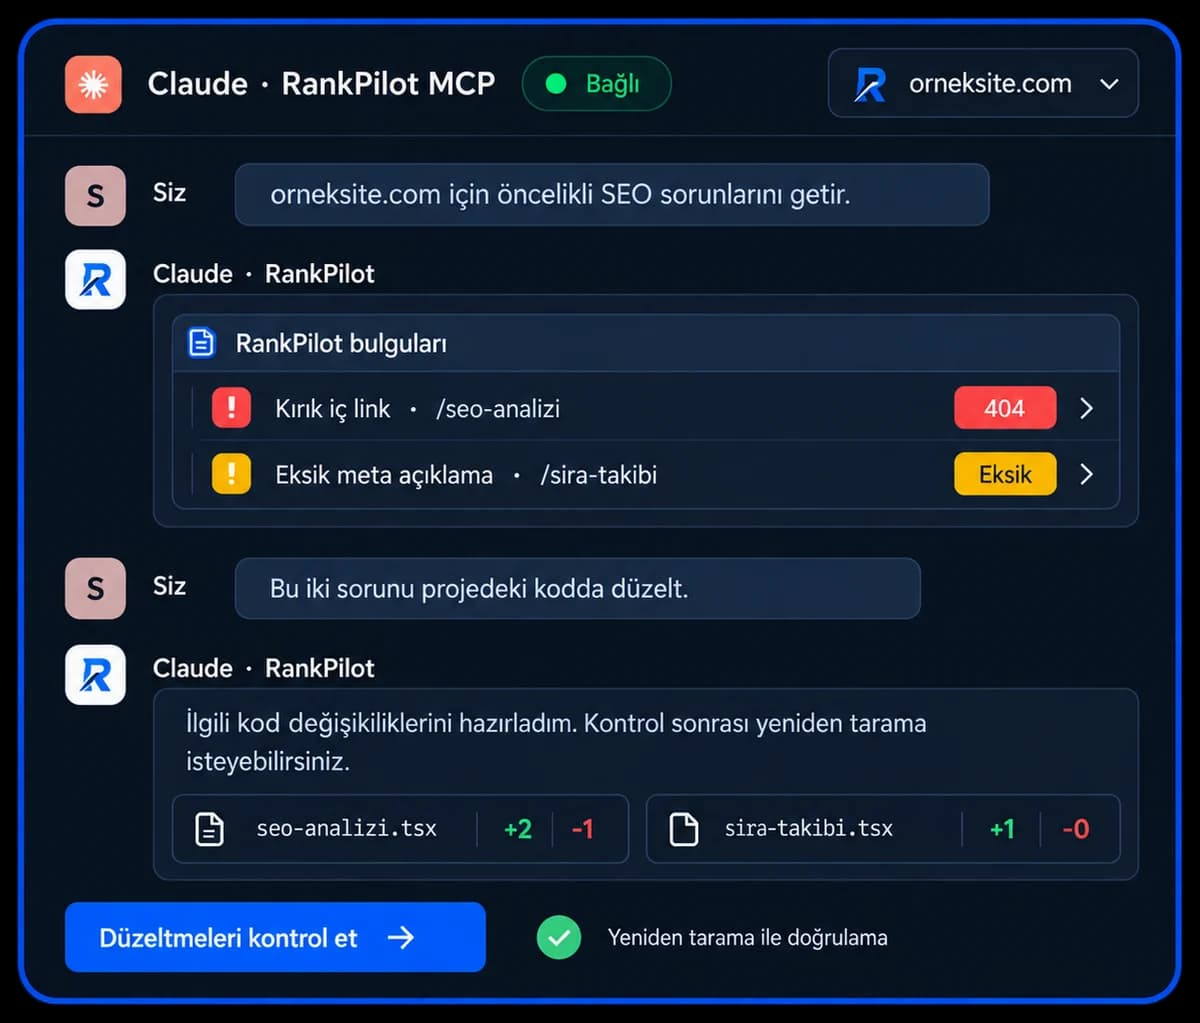Click the file icon of sira-takibi.tsx

point(683,829)
